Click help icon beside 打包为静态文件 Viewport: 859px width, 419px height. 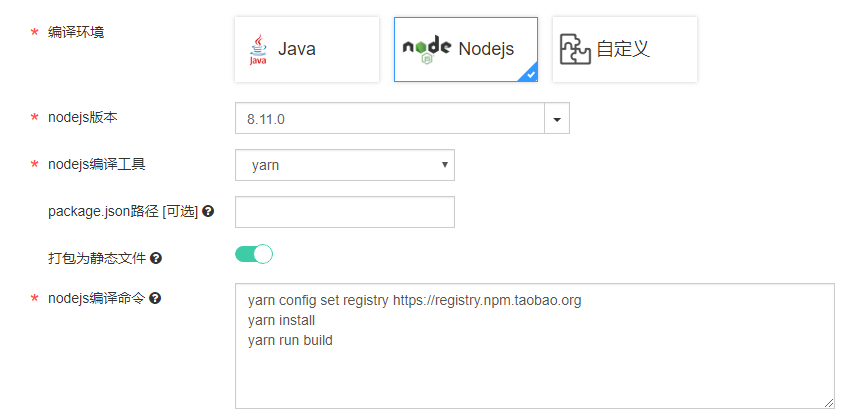click(156, 258)
